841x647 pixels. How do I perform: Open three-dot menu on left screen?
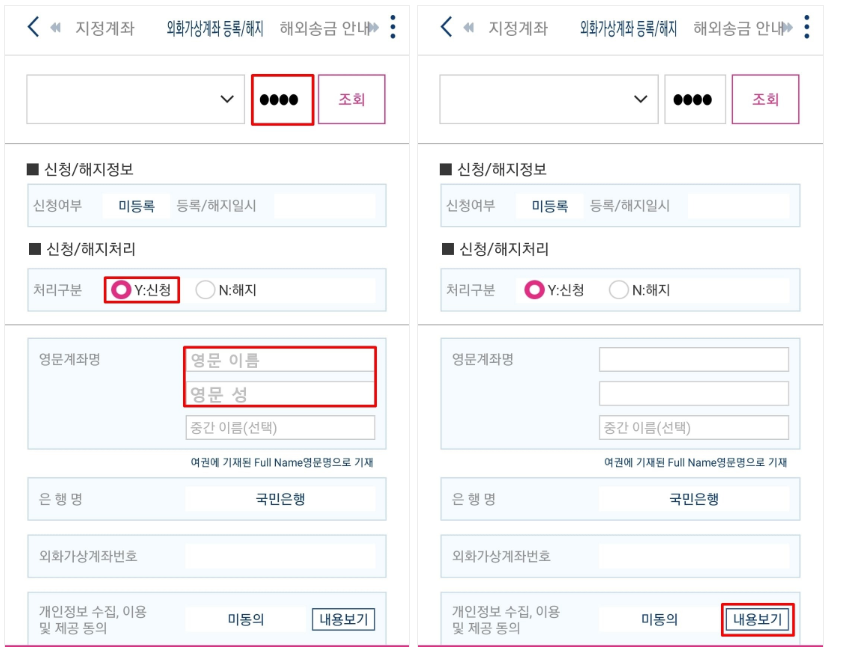393,27
